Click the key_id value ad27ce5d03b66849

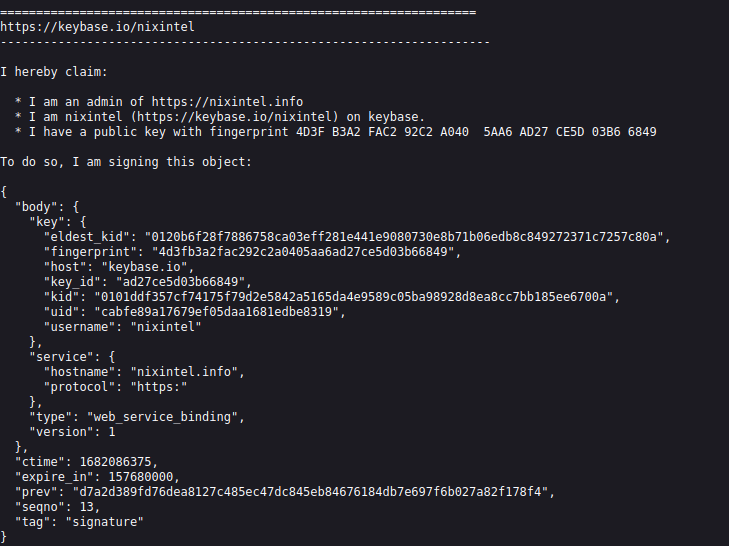click(x=180, y=282)
